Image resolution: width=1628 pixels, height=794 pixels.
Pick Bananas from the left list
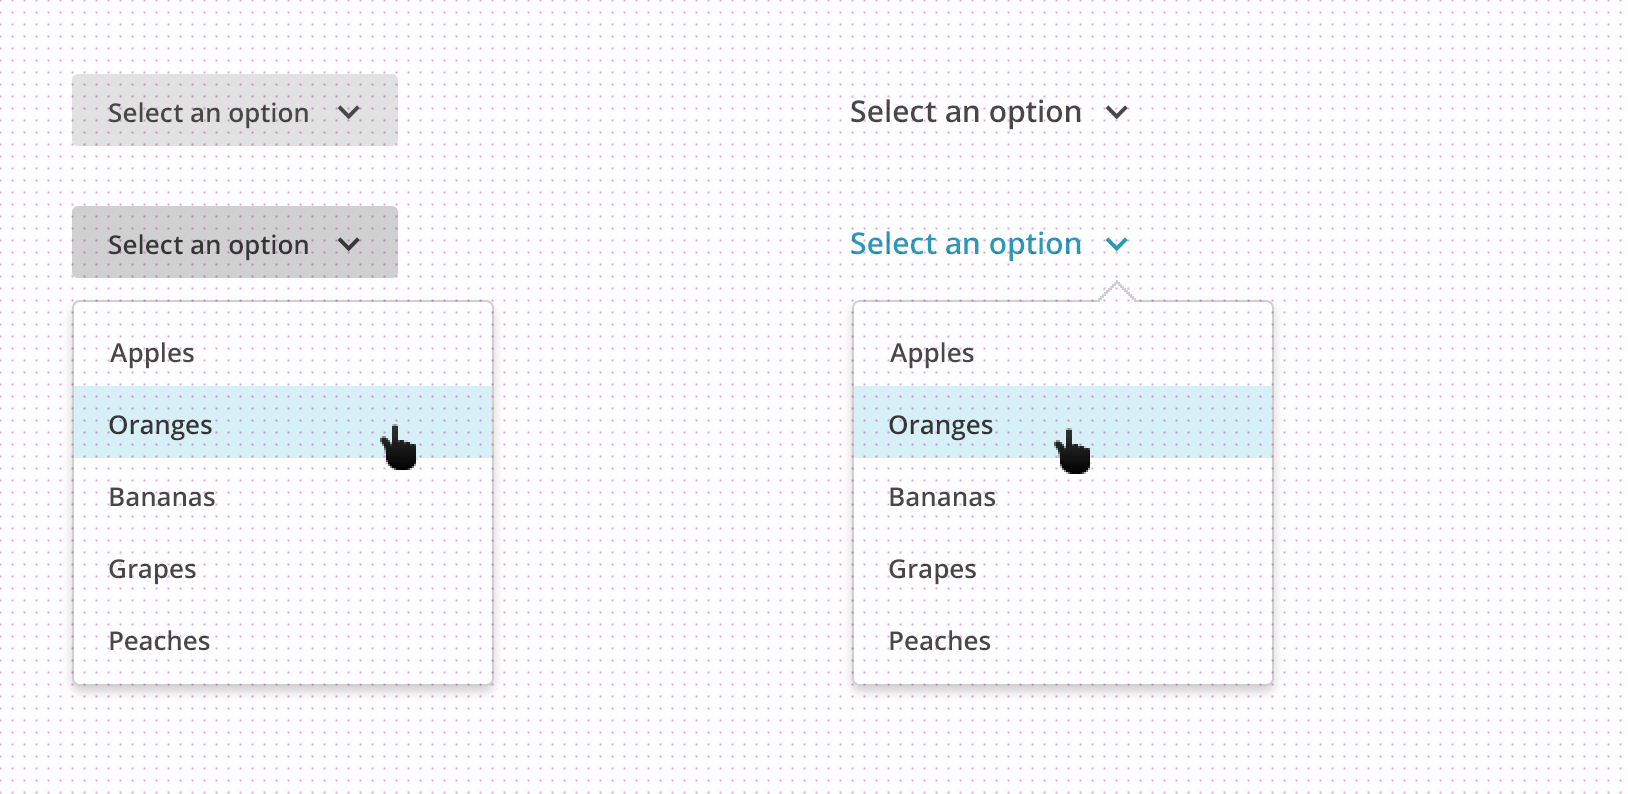pyautogui.click(x=283, y=497)
